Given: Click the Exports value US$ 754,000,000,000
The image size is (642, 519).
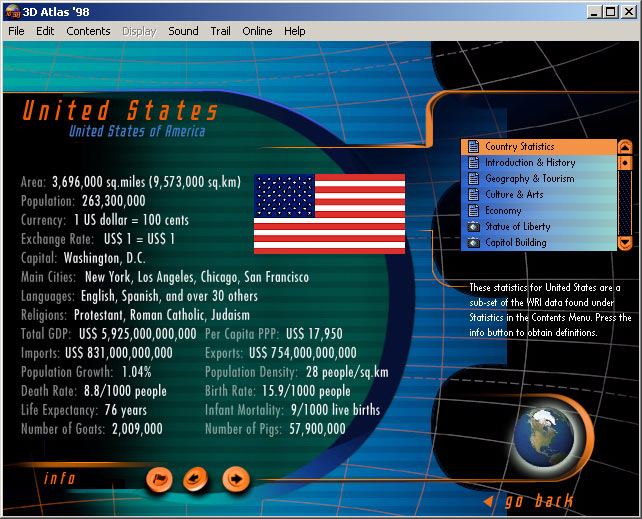Looking at the screenshot, I should click(303, 353).
